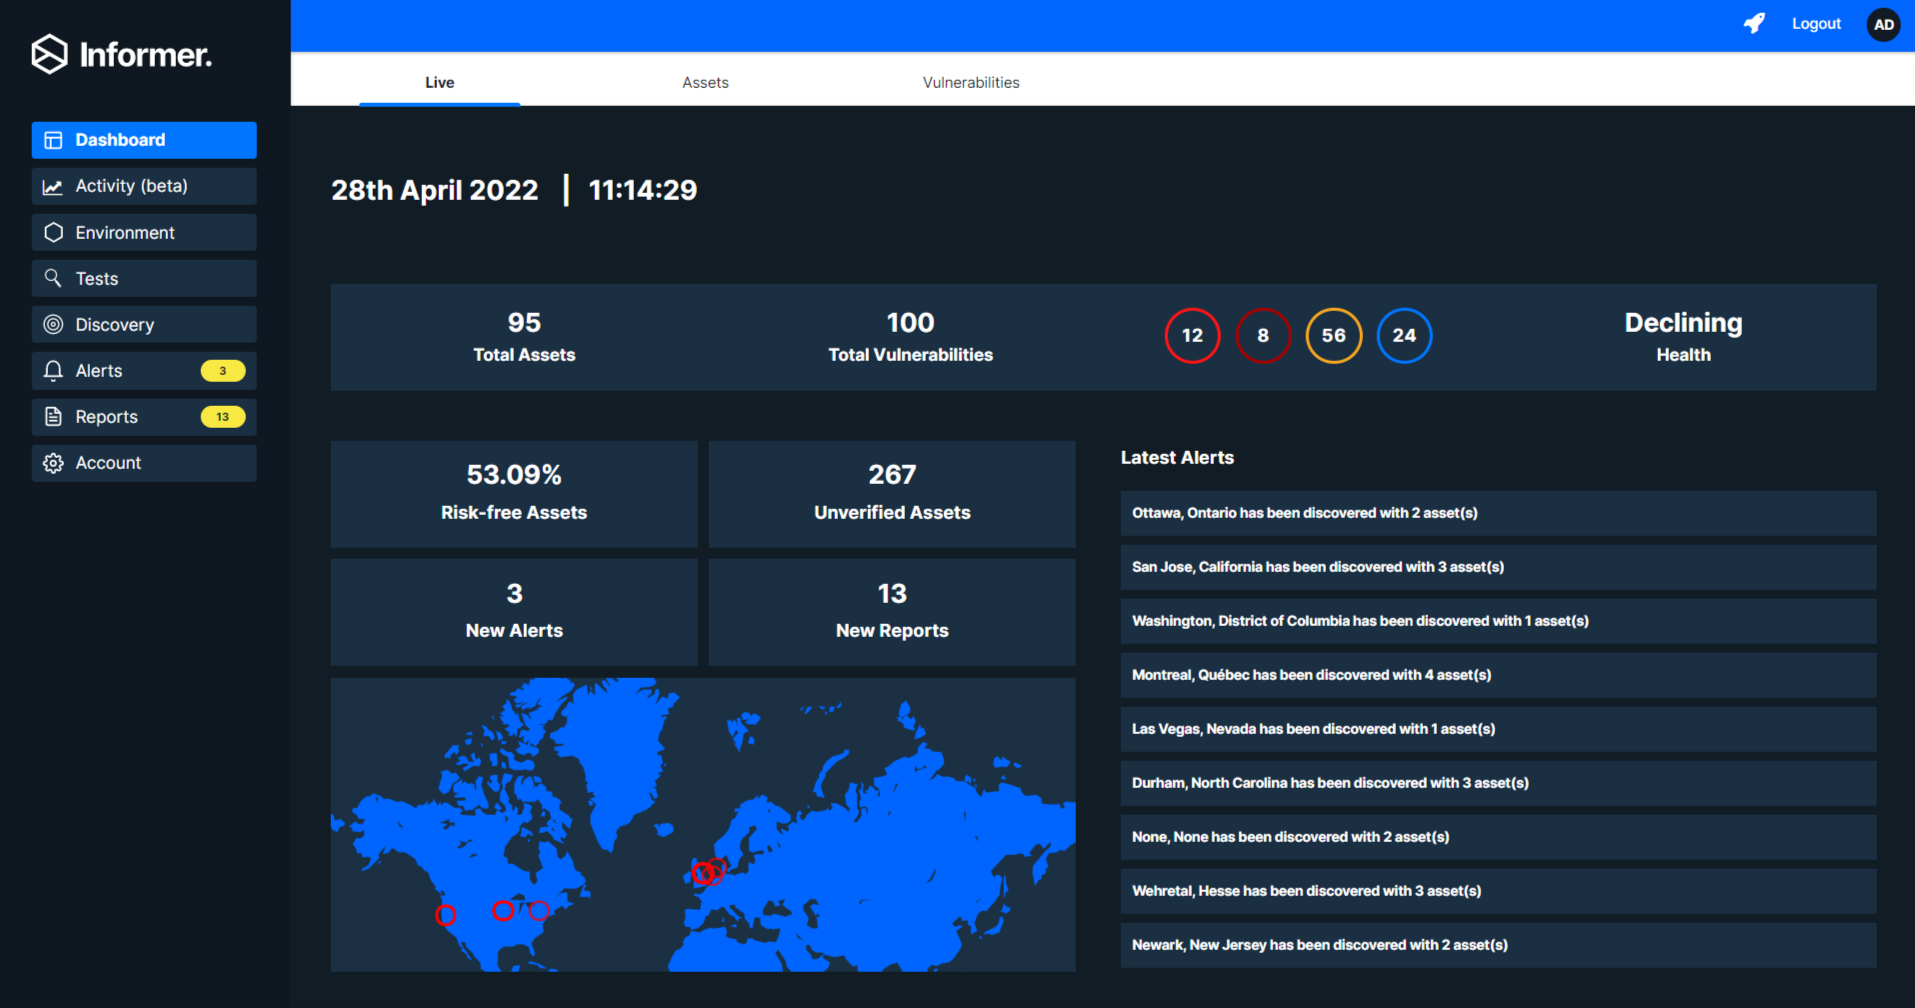Switch to the Vulnerabilities tab
1915x1008 pixels.
(970, 83)
